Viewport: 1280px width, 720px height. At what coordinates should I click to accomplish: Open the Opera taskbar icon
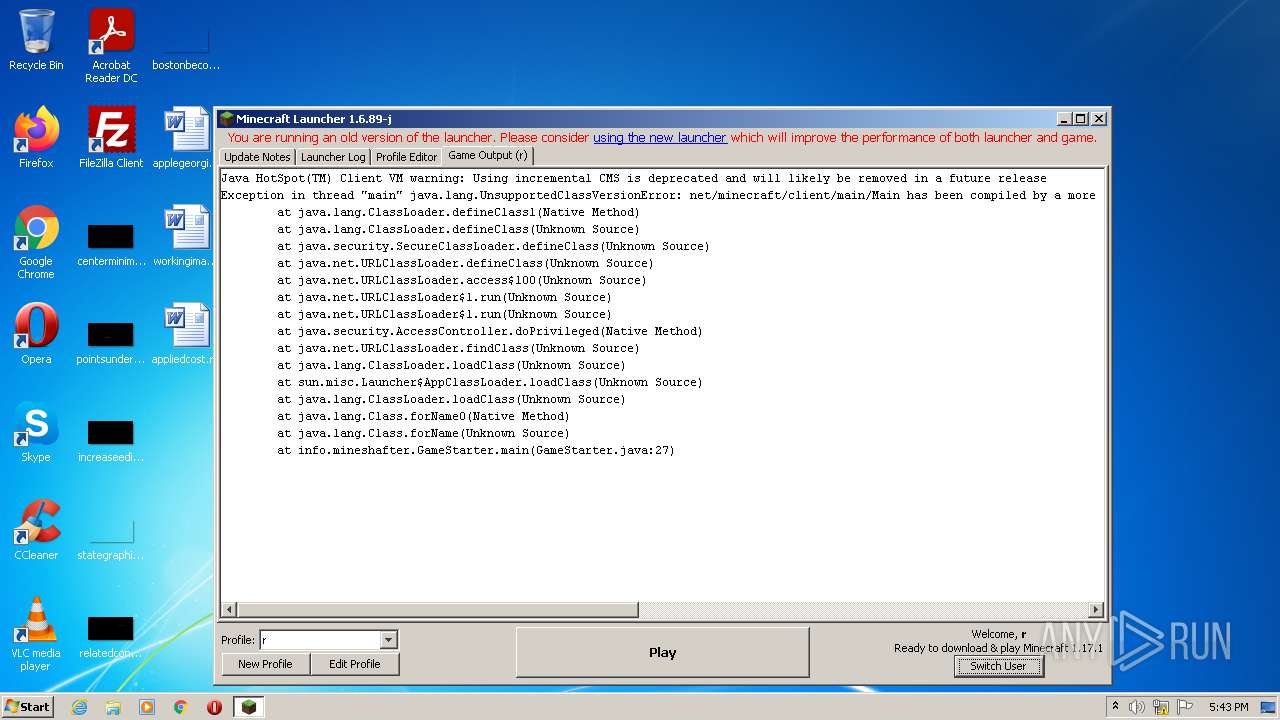pos(214,707)
